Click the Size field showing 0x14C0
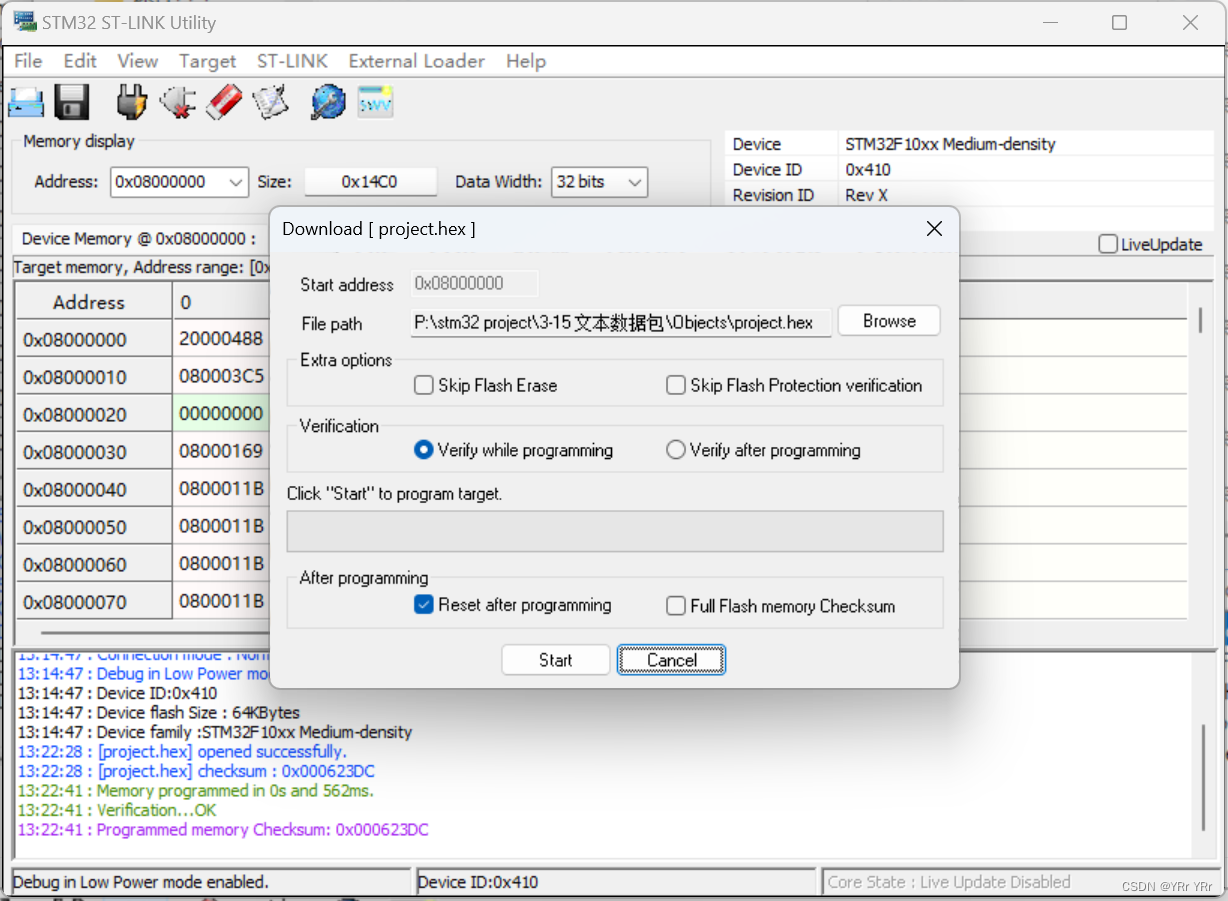The height and width of the screenshot is (901, 1228). pyautogui.click(x=370, y=182)
